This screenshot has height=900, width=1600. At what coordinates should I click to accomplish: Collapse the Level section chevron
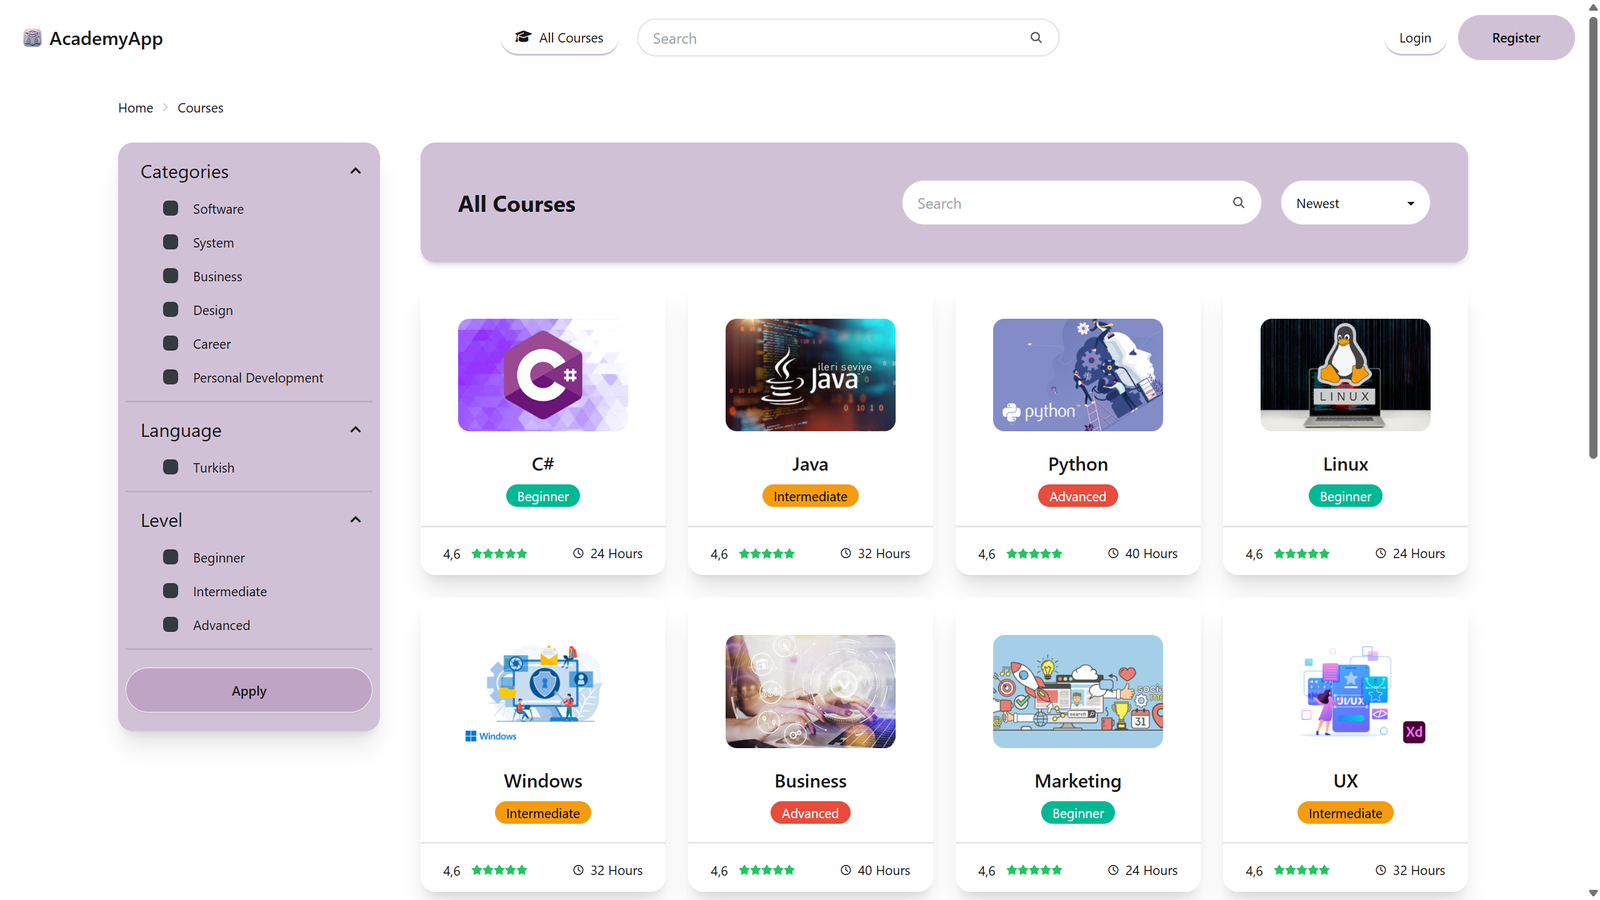[x=355, y=520]
